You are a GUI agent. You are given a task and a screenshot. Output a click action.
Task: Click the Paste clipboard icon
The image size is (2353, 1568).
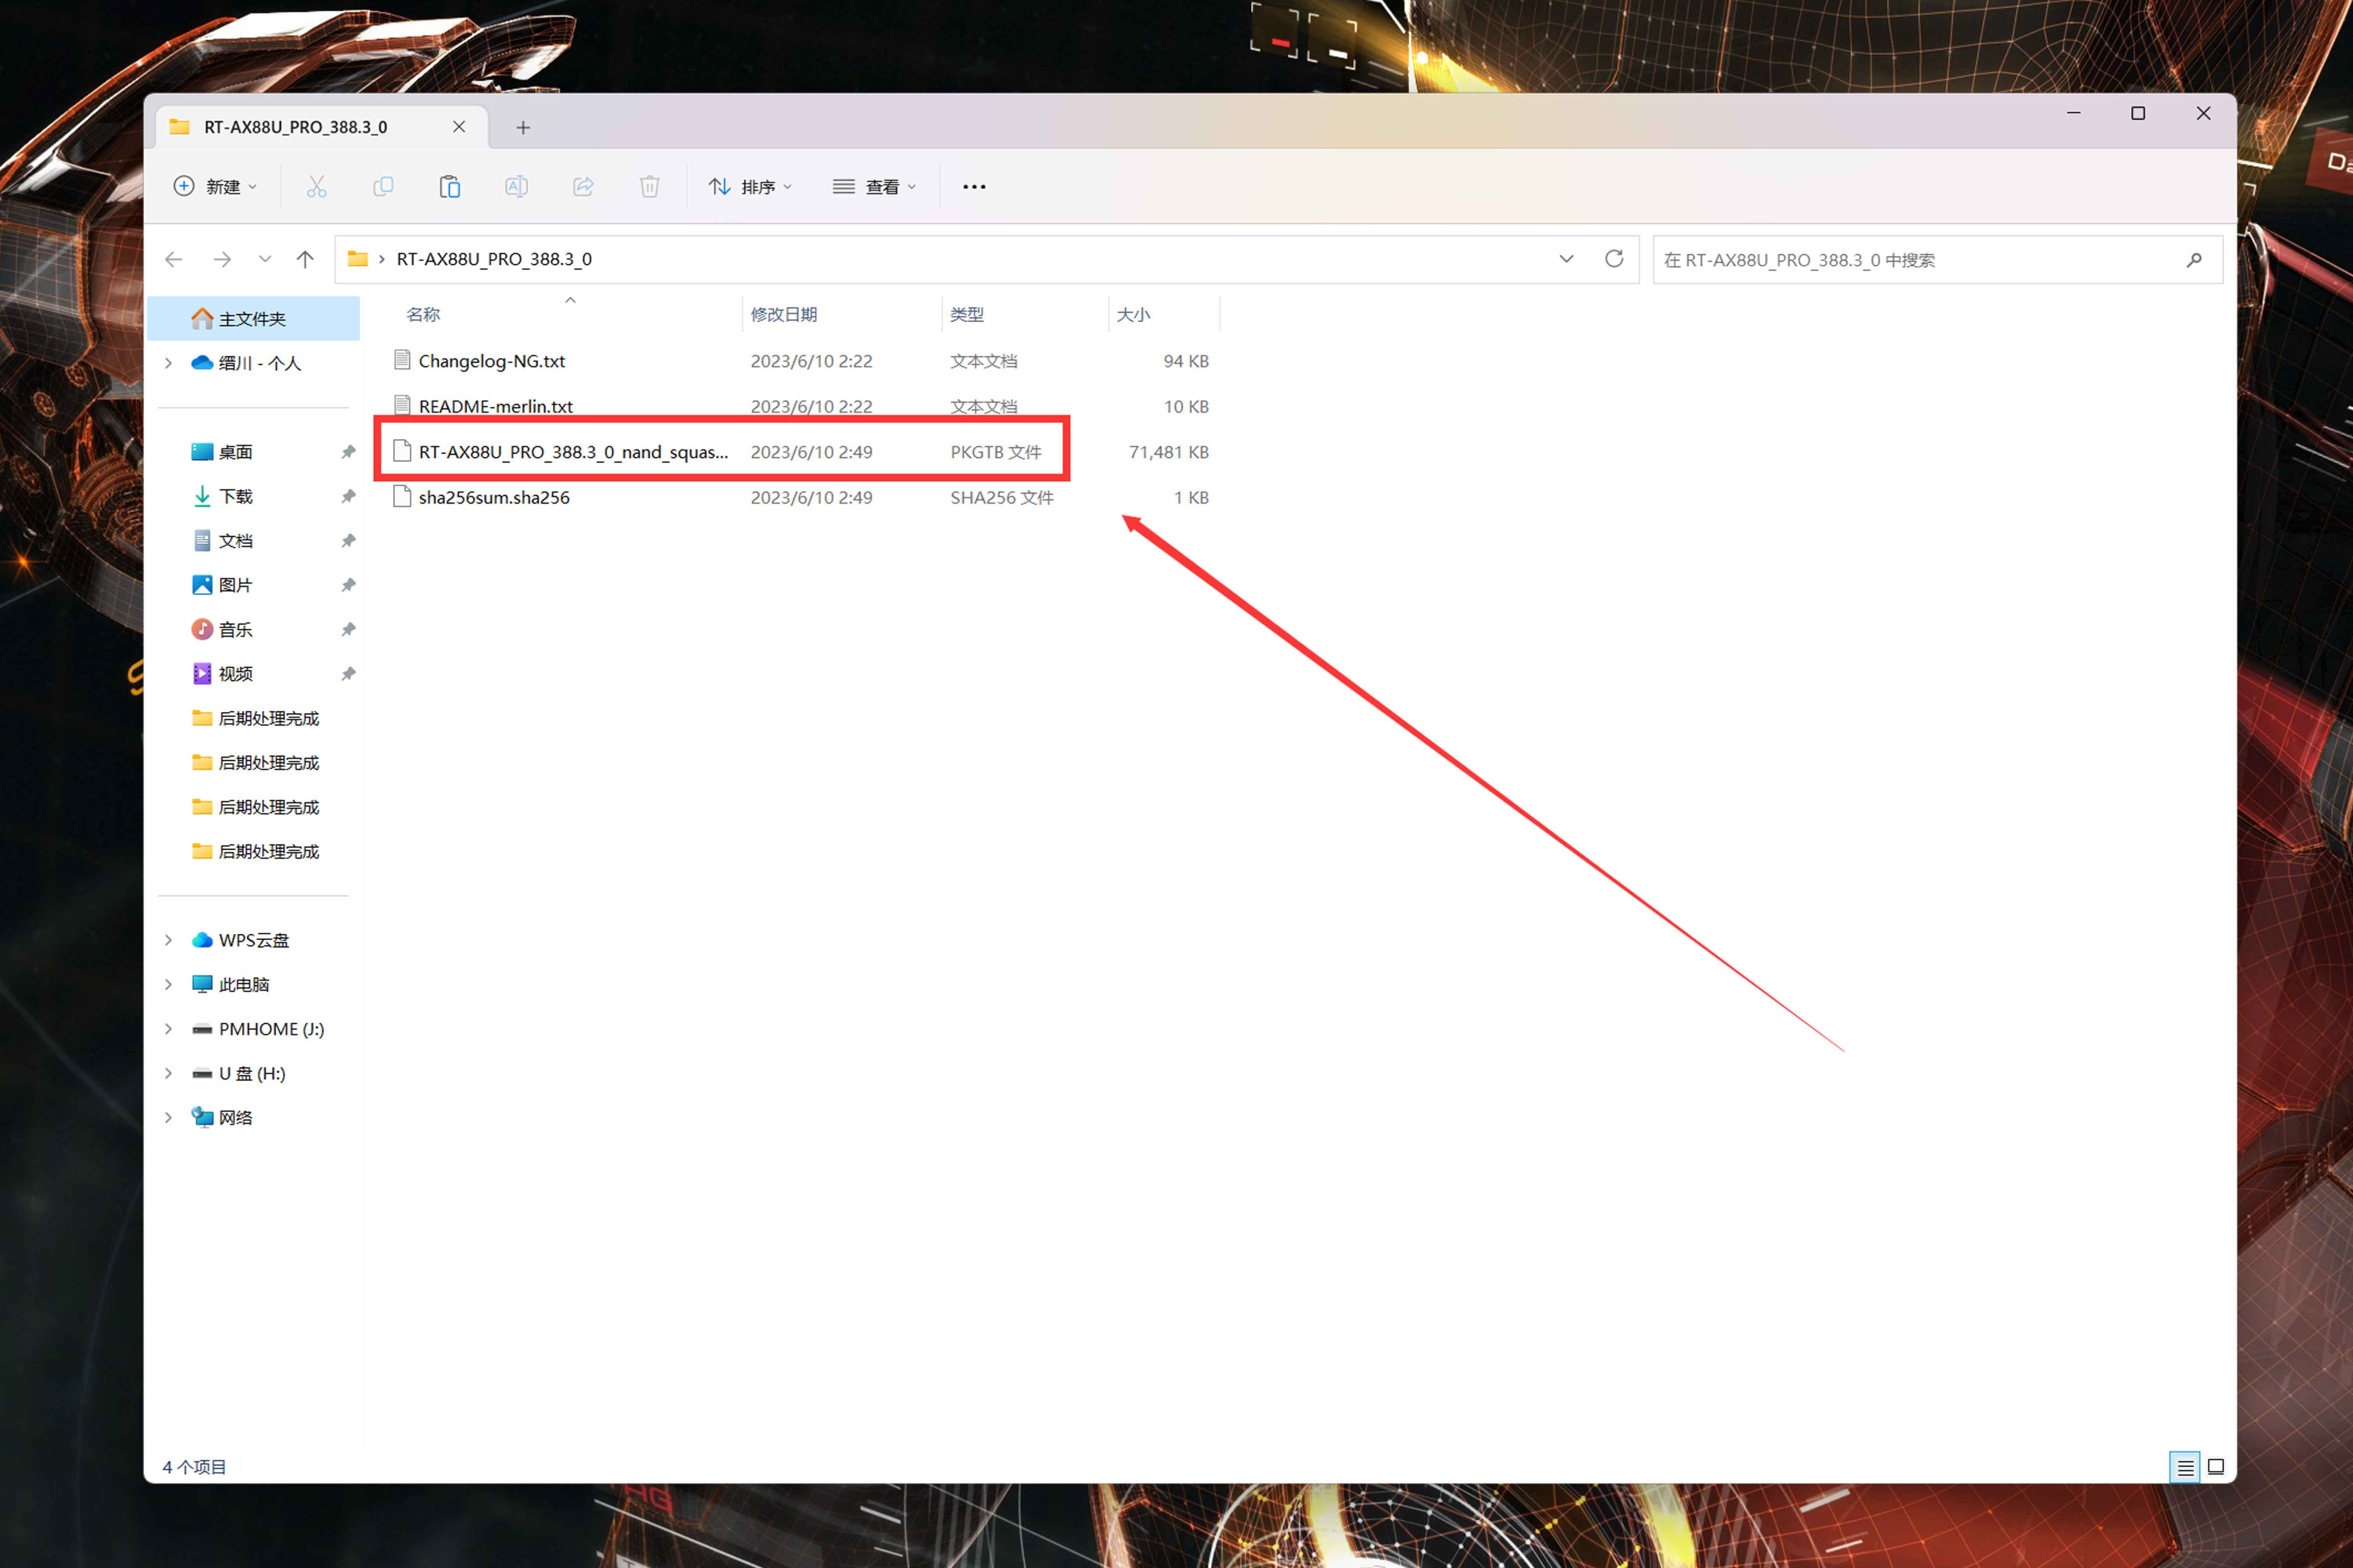tap(450, 187)
